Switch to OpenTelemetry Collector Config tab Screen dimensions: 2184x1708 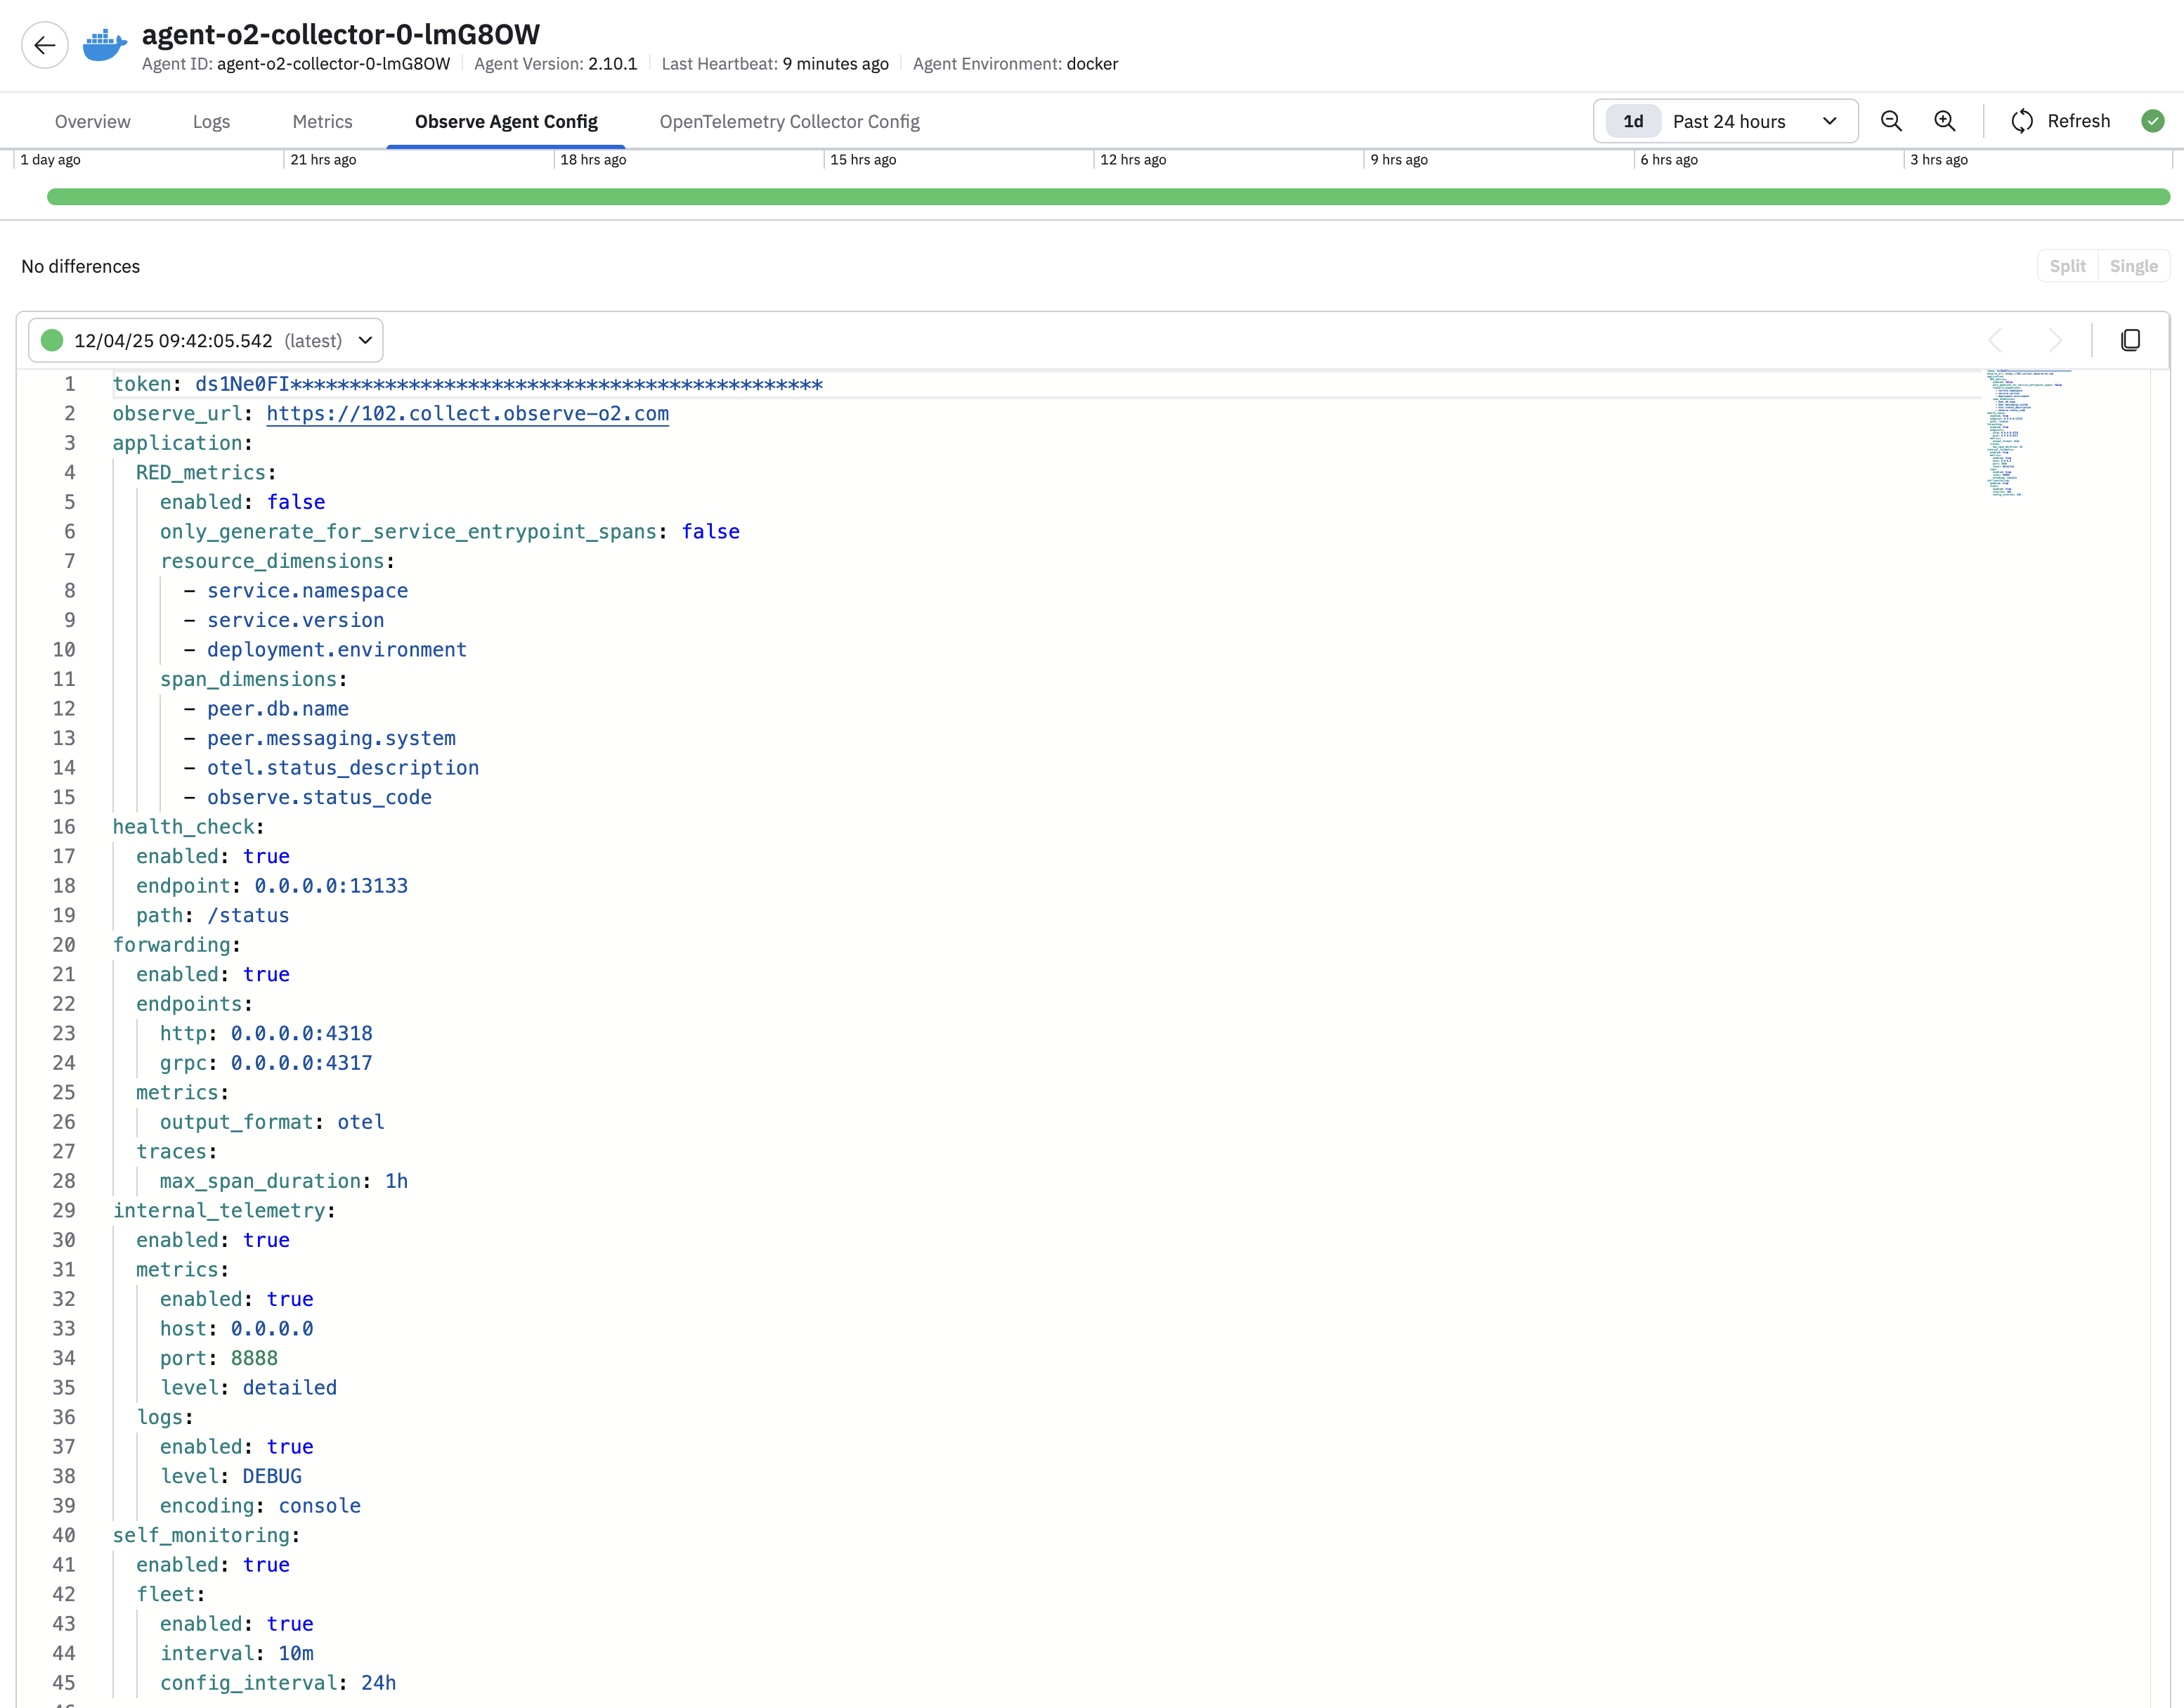point(789,121)
